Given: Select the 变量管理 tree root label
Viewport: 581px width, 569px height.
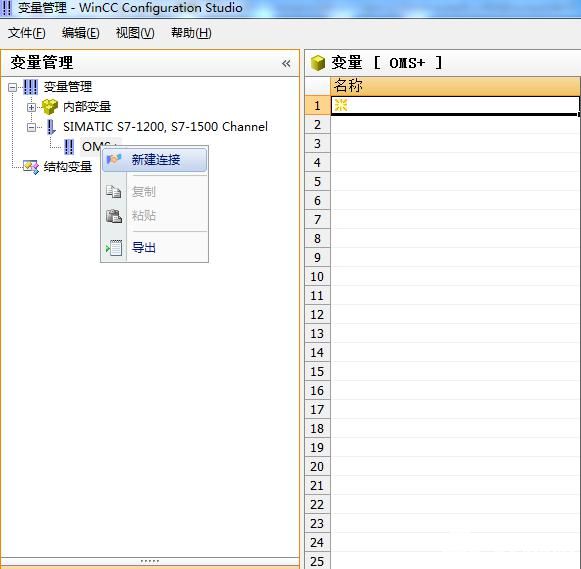Looking at the screenshot, I should click(68, 87).
